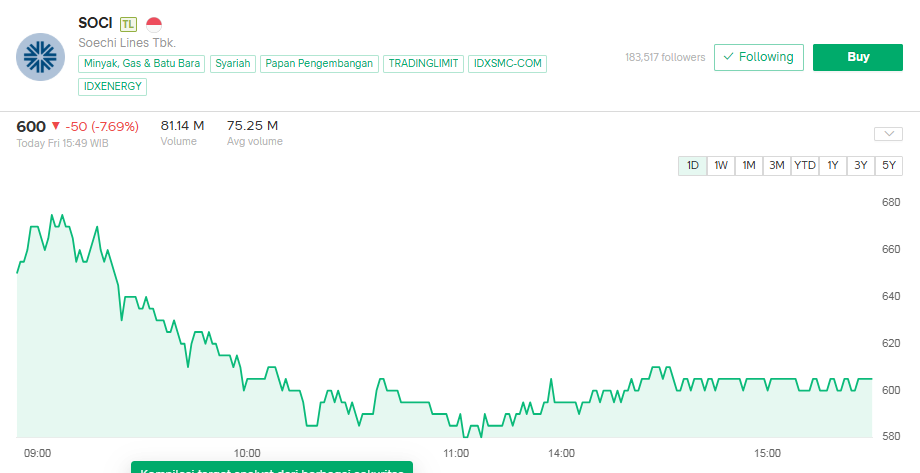The width and height of the screenshot is (920, 473).
Task: Click the Syariah tag
Action: [232, 64]
